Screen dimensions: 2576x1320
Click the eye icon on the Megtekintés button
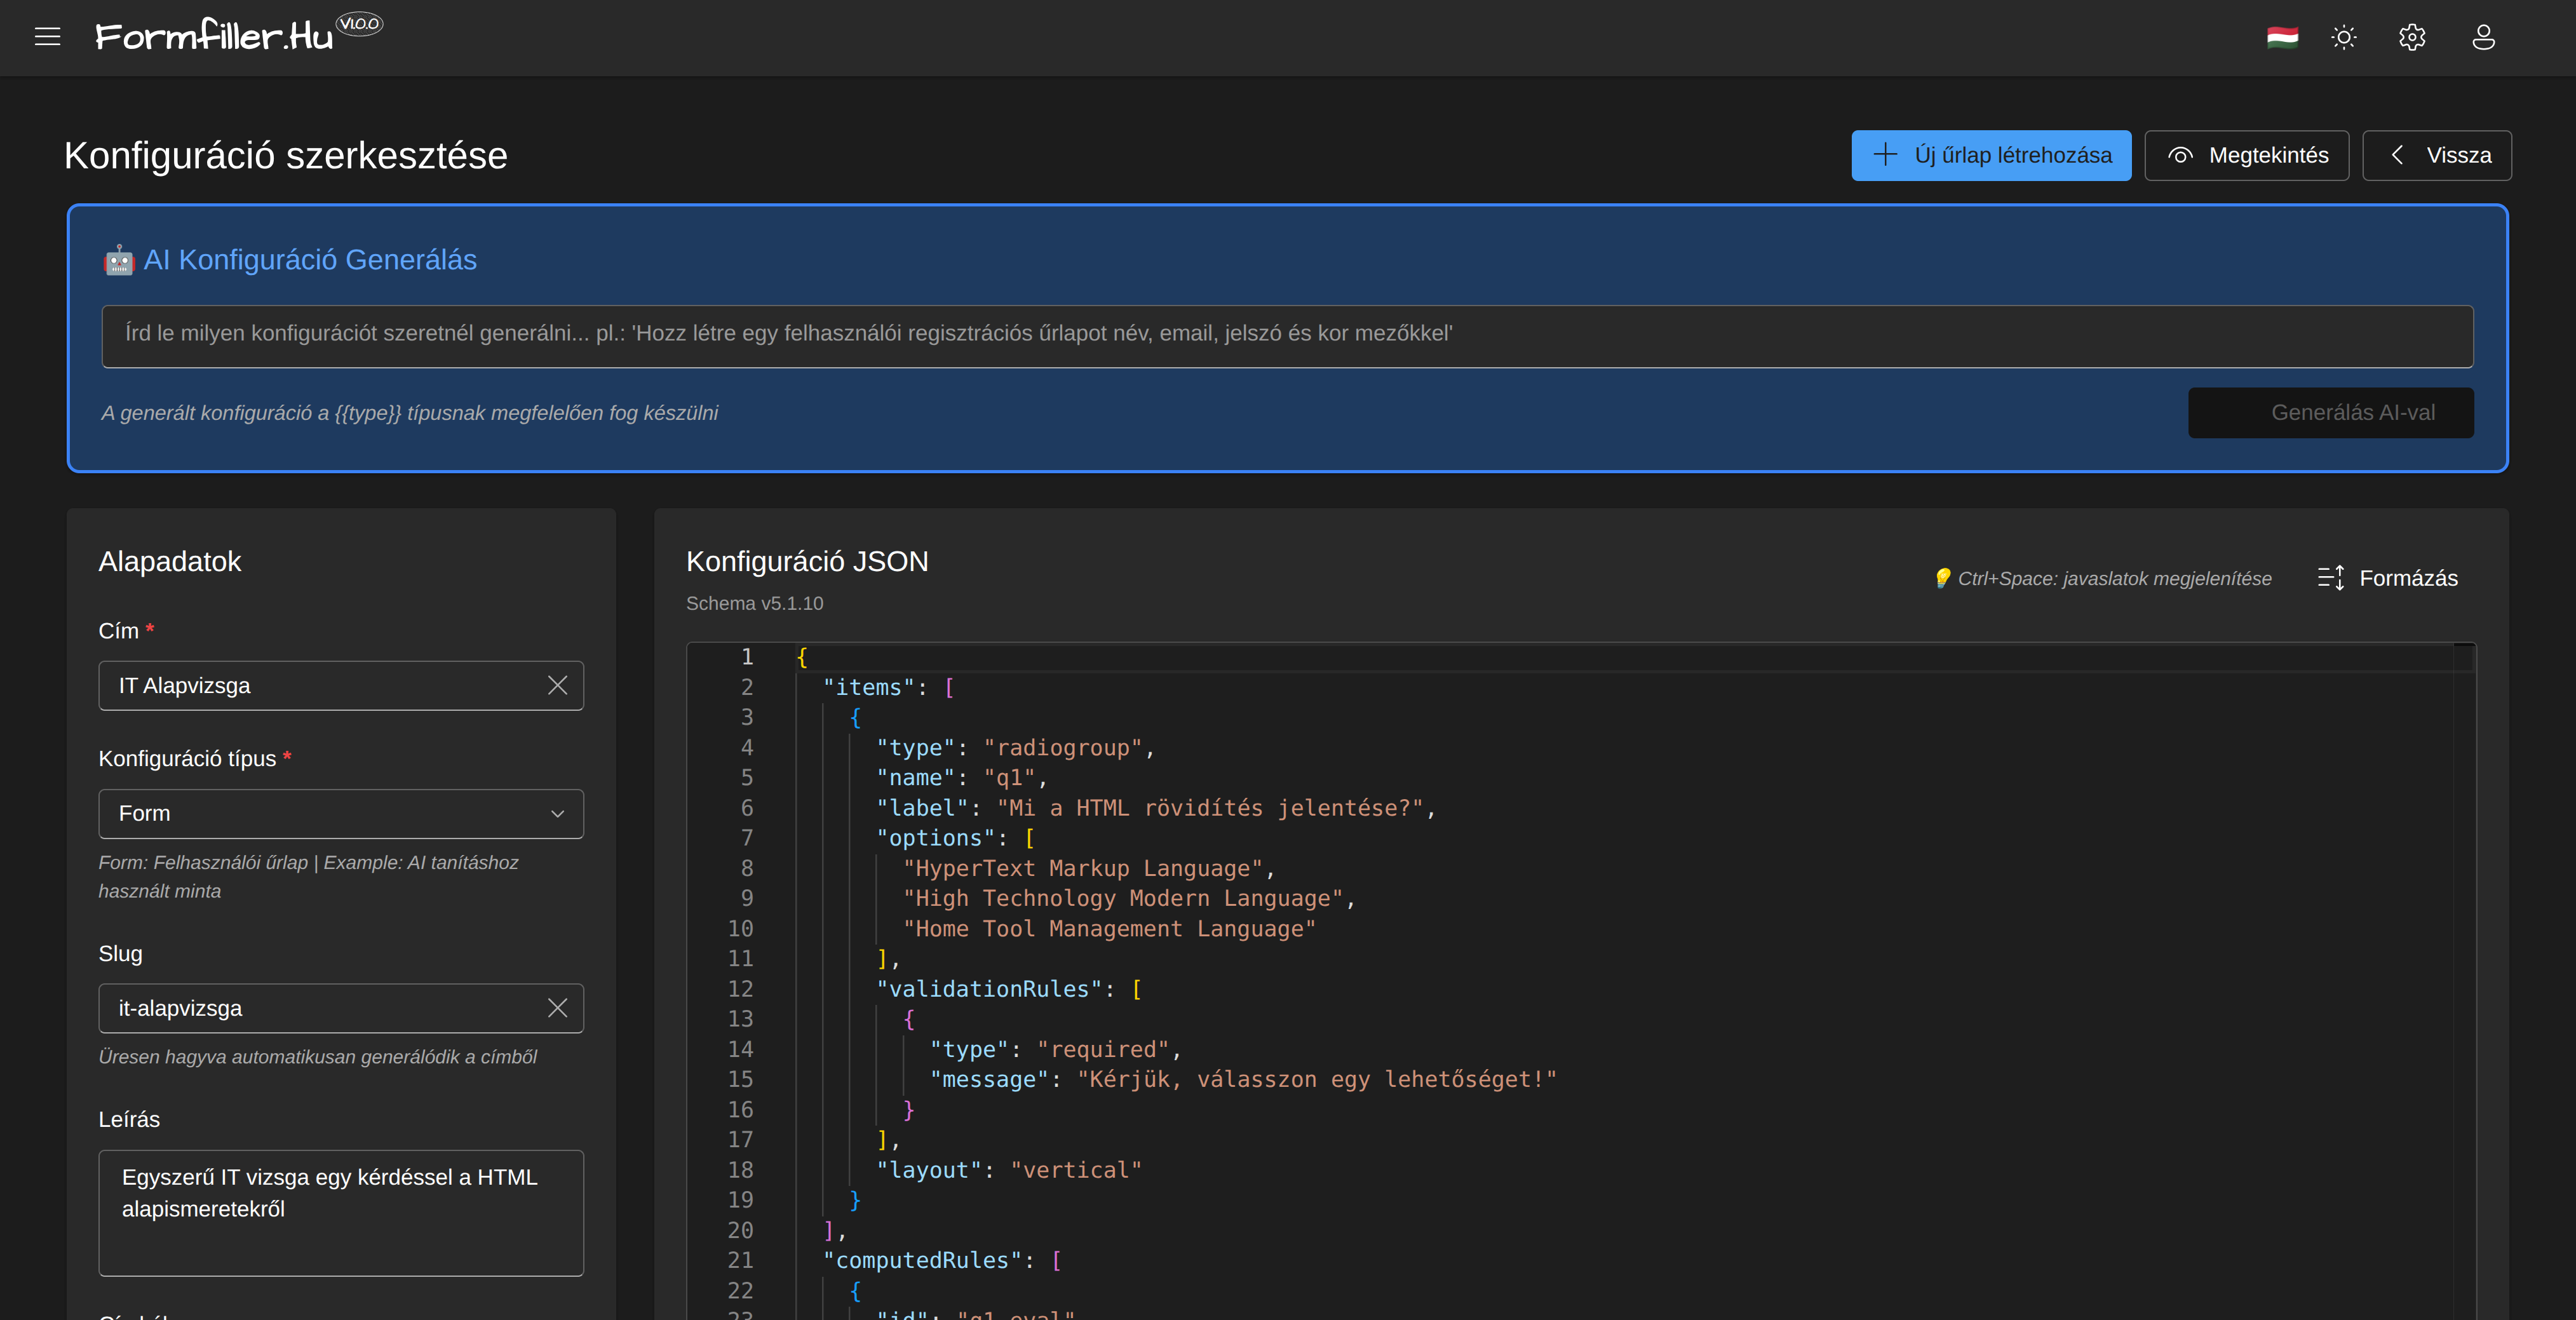tap(2180, 155)
